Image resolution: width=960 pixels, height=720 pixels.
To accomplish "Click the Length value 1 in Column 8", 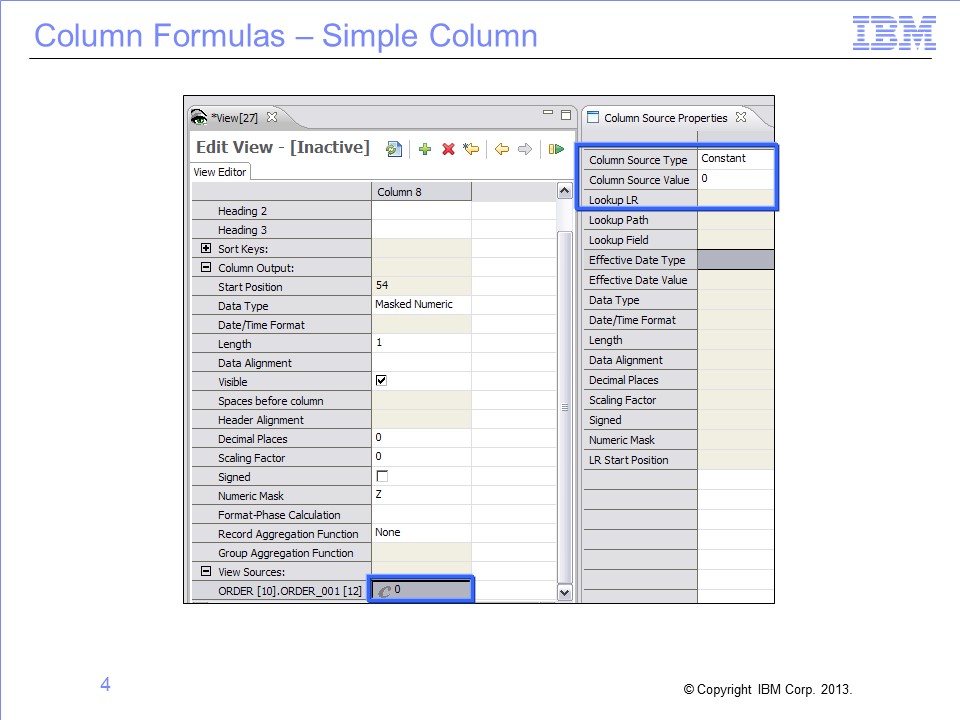I will [x=421, y=343].
